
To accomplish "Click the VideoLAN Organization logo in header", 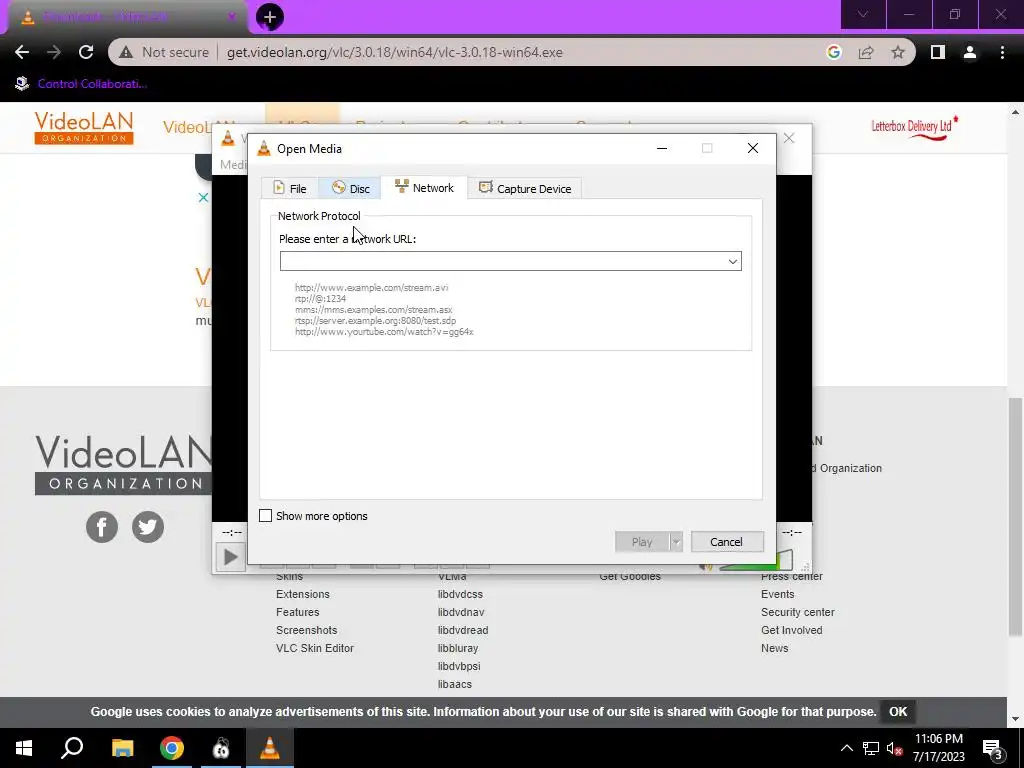I will (84, 127).
